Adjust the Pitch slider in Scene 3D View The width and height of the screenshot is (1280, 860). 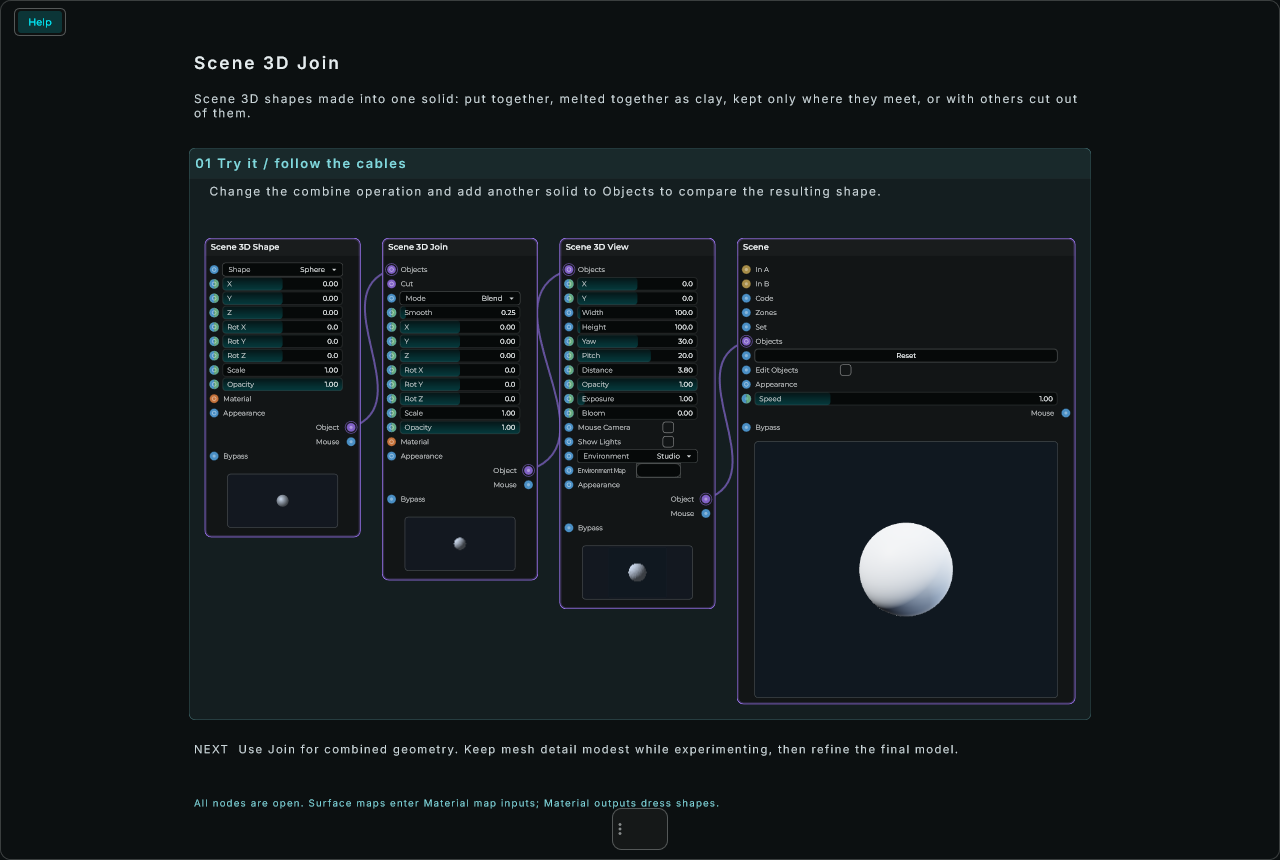pos(637,356)
